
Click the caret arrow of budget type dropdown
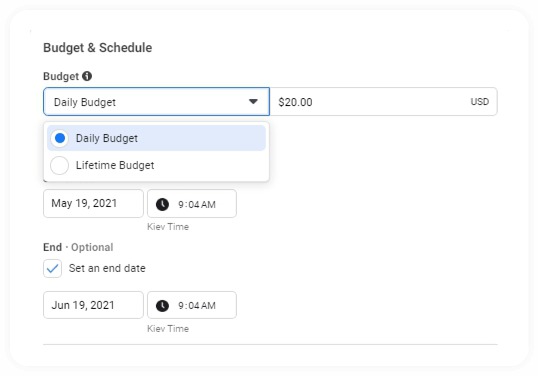253,102
